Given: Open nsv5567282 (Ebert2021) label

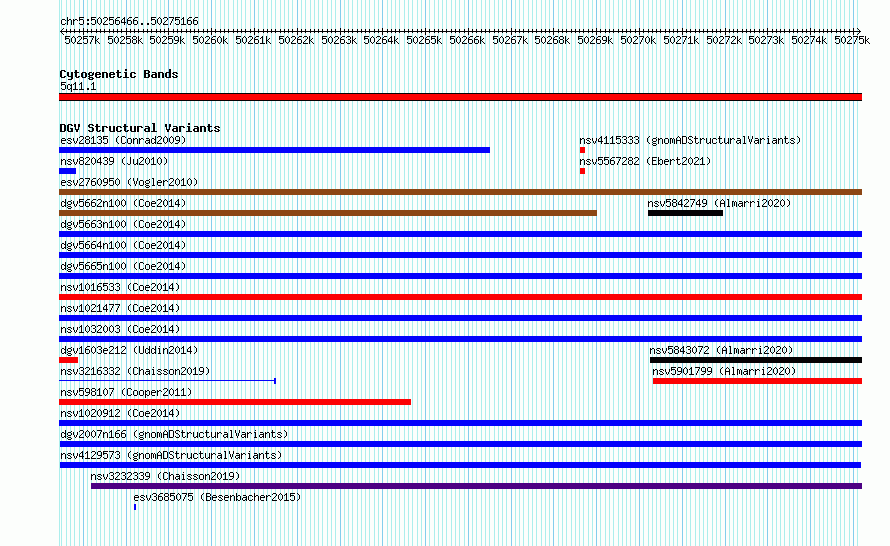Looking at the screenshot, I should click(645, 161).
